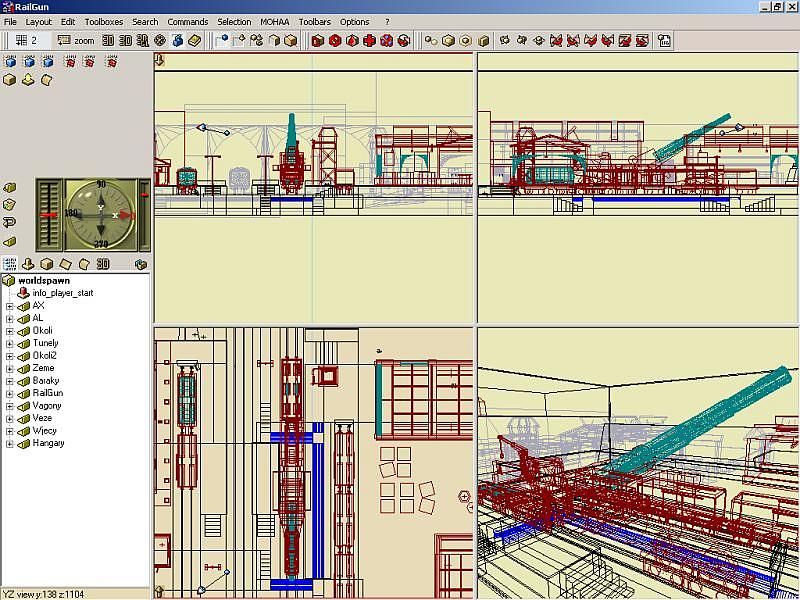Open the question mark help menu
The width and height of the screenshot is (800, 600).
tap(387, 22)
